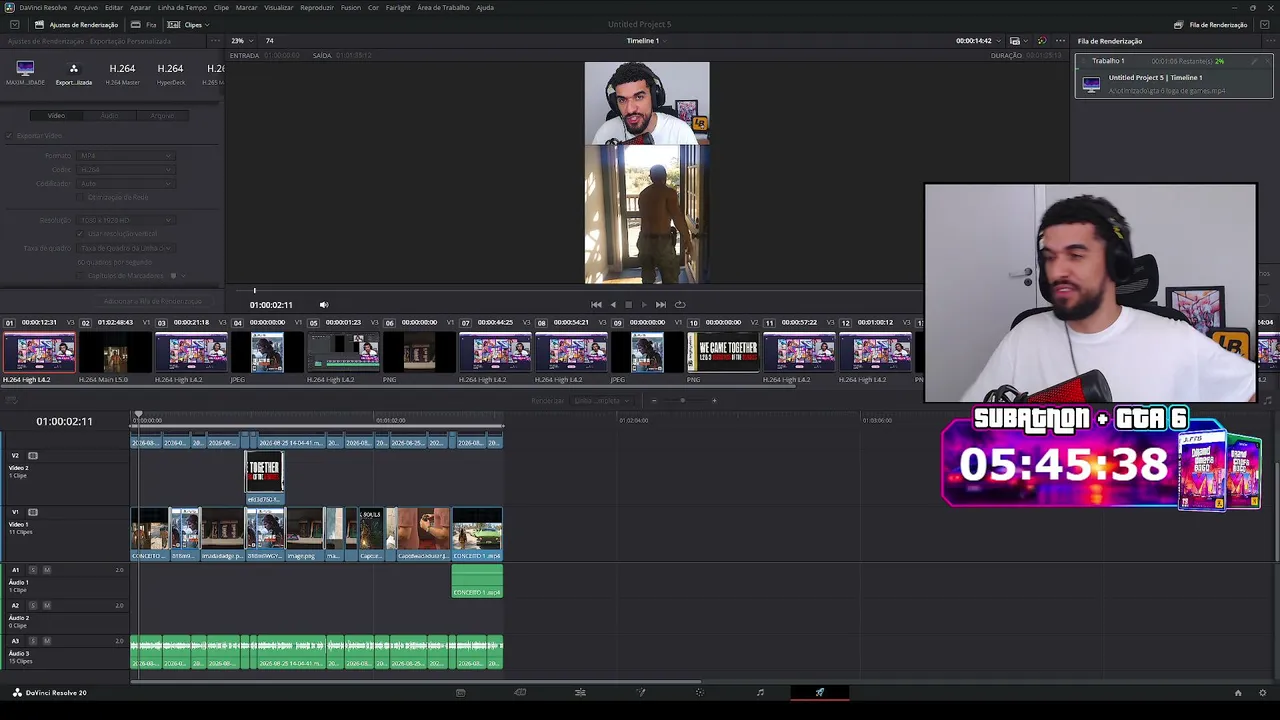Open the viewer zoom 23% dropdown
This screenshot has width=1280, height=720.
pos(240,41)
